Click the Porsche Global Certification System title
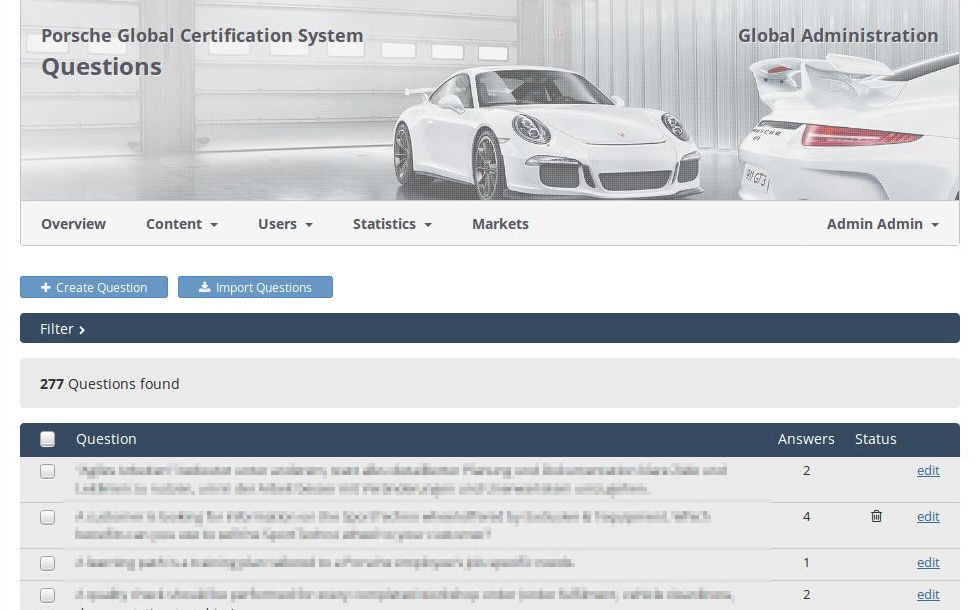Screen dimensions: 980x610 202,36
